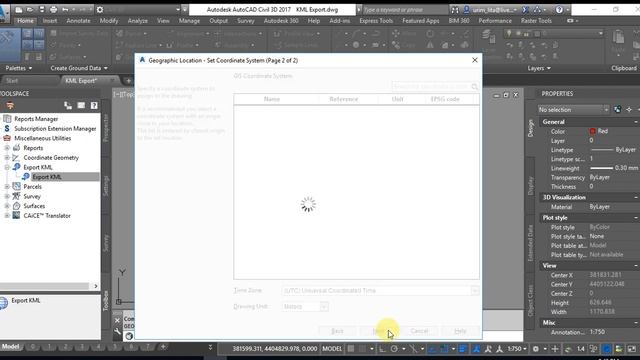Click the Plot/Print icon in quick access toolbar
This screenshot has width=640, height=360.
53,9
